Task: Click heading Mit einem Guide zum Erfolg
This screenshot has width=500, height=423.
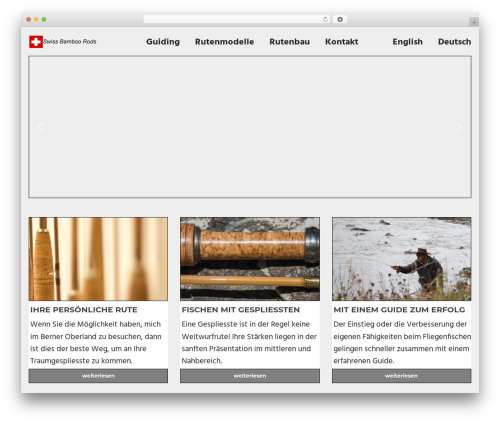Action: pos(399,310)
